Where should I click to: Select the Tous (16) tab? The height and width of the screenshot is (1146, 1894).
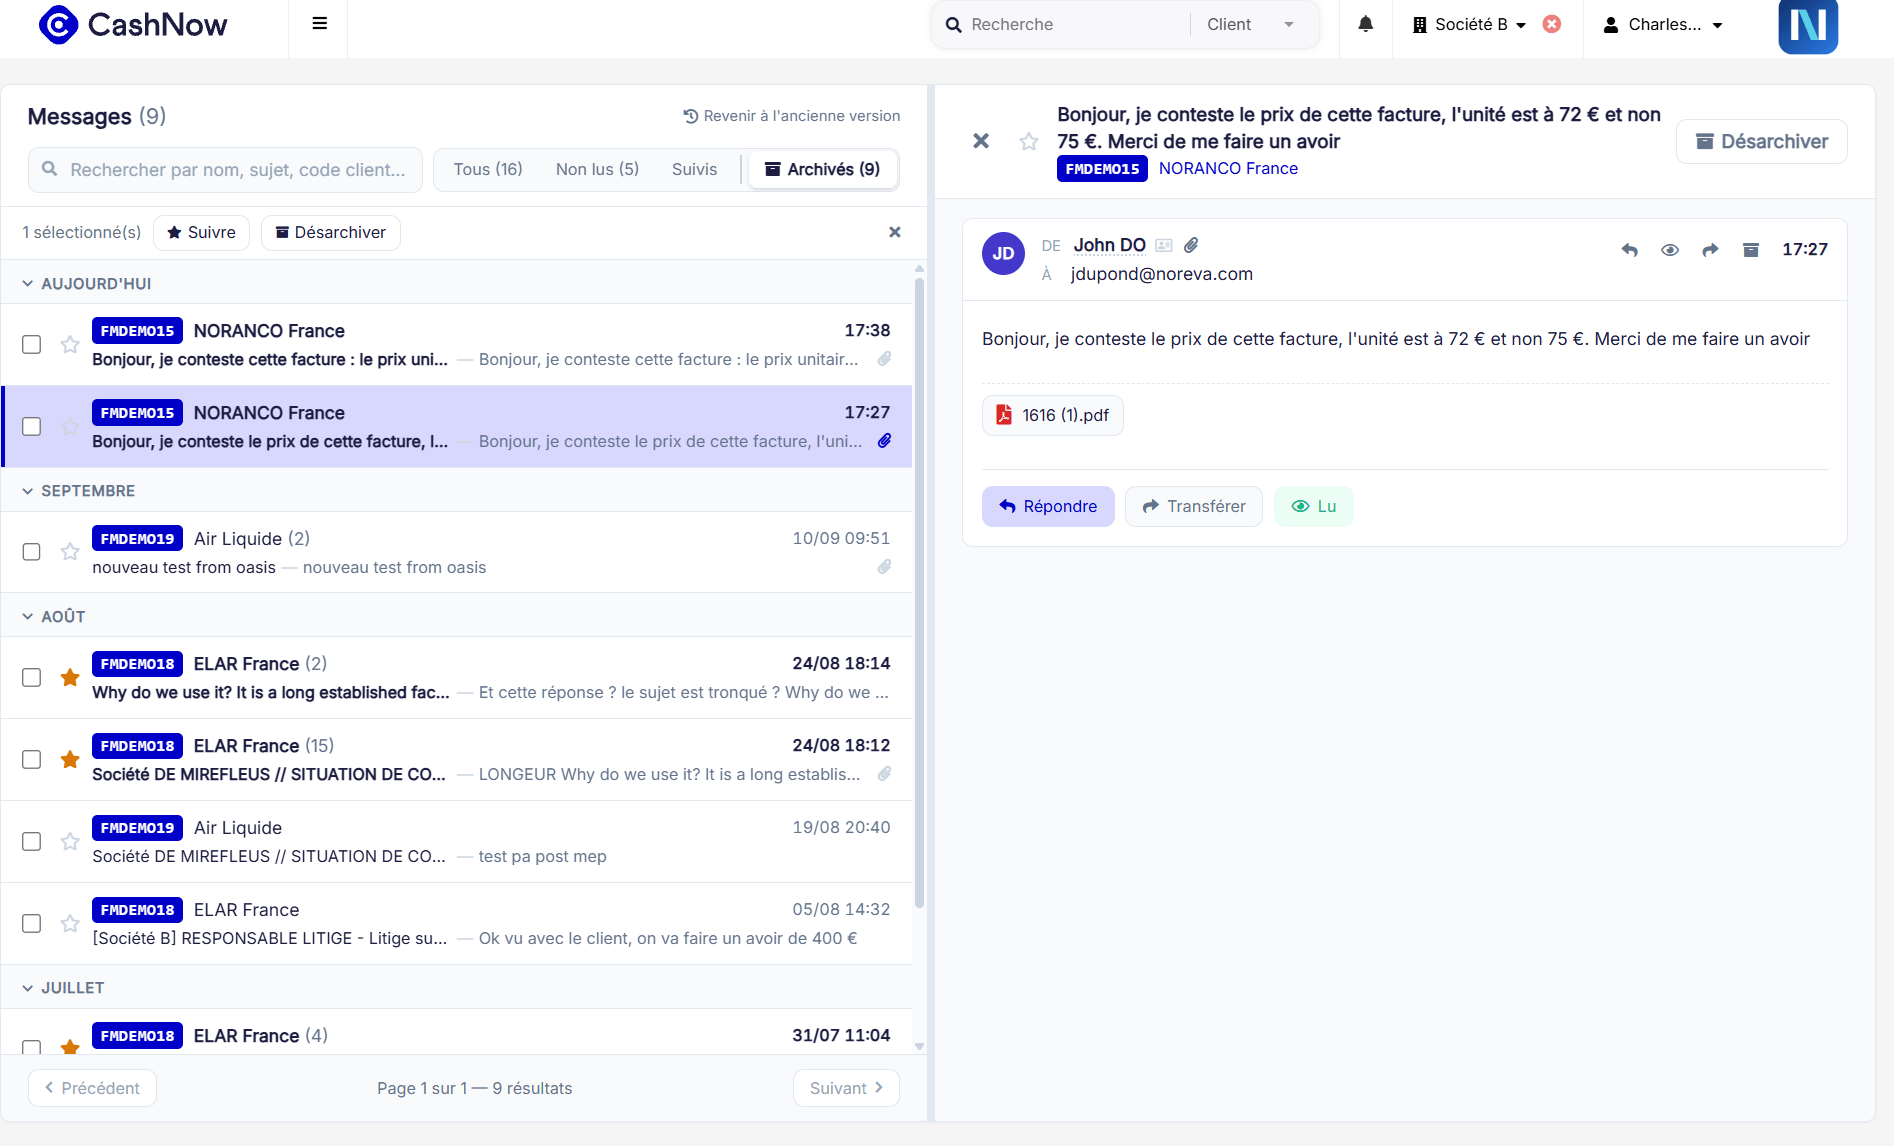coord(488,169)
